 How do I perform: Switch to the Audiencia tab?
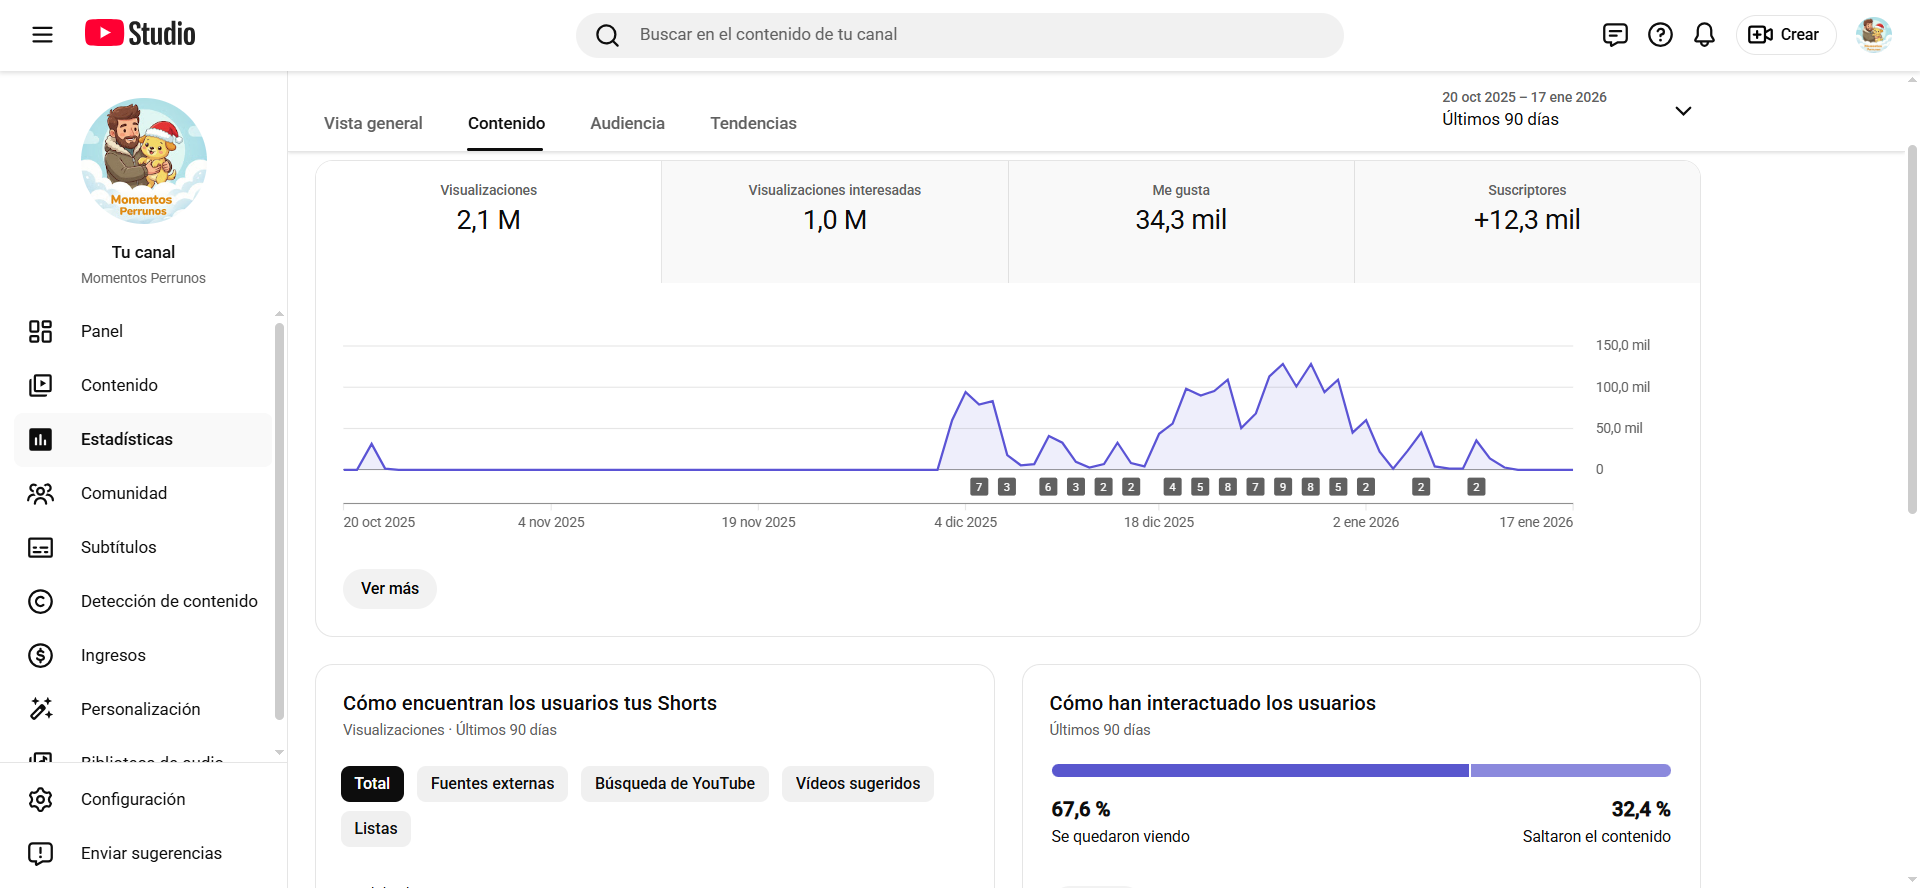tap(627, 123)
